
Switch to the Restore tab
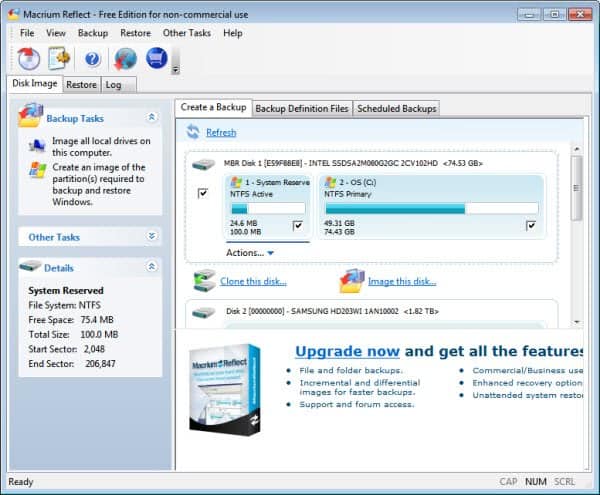tap(82, 85)
